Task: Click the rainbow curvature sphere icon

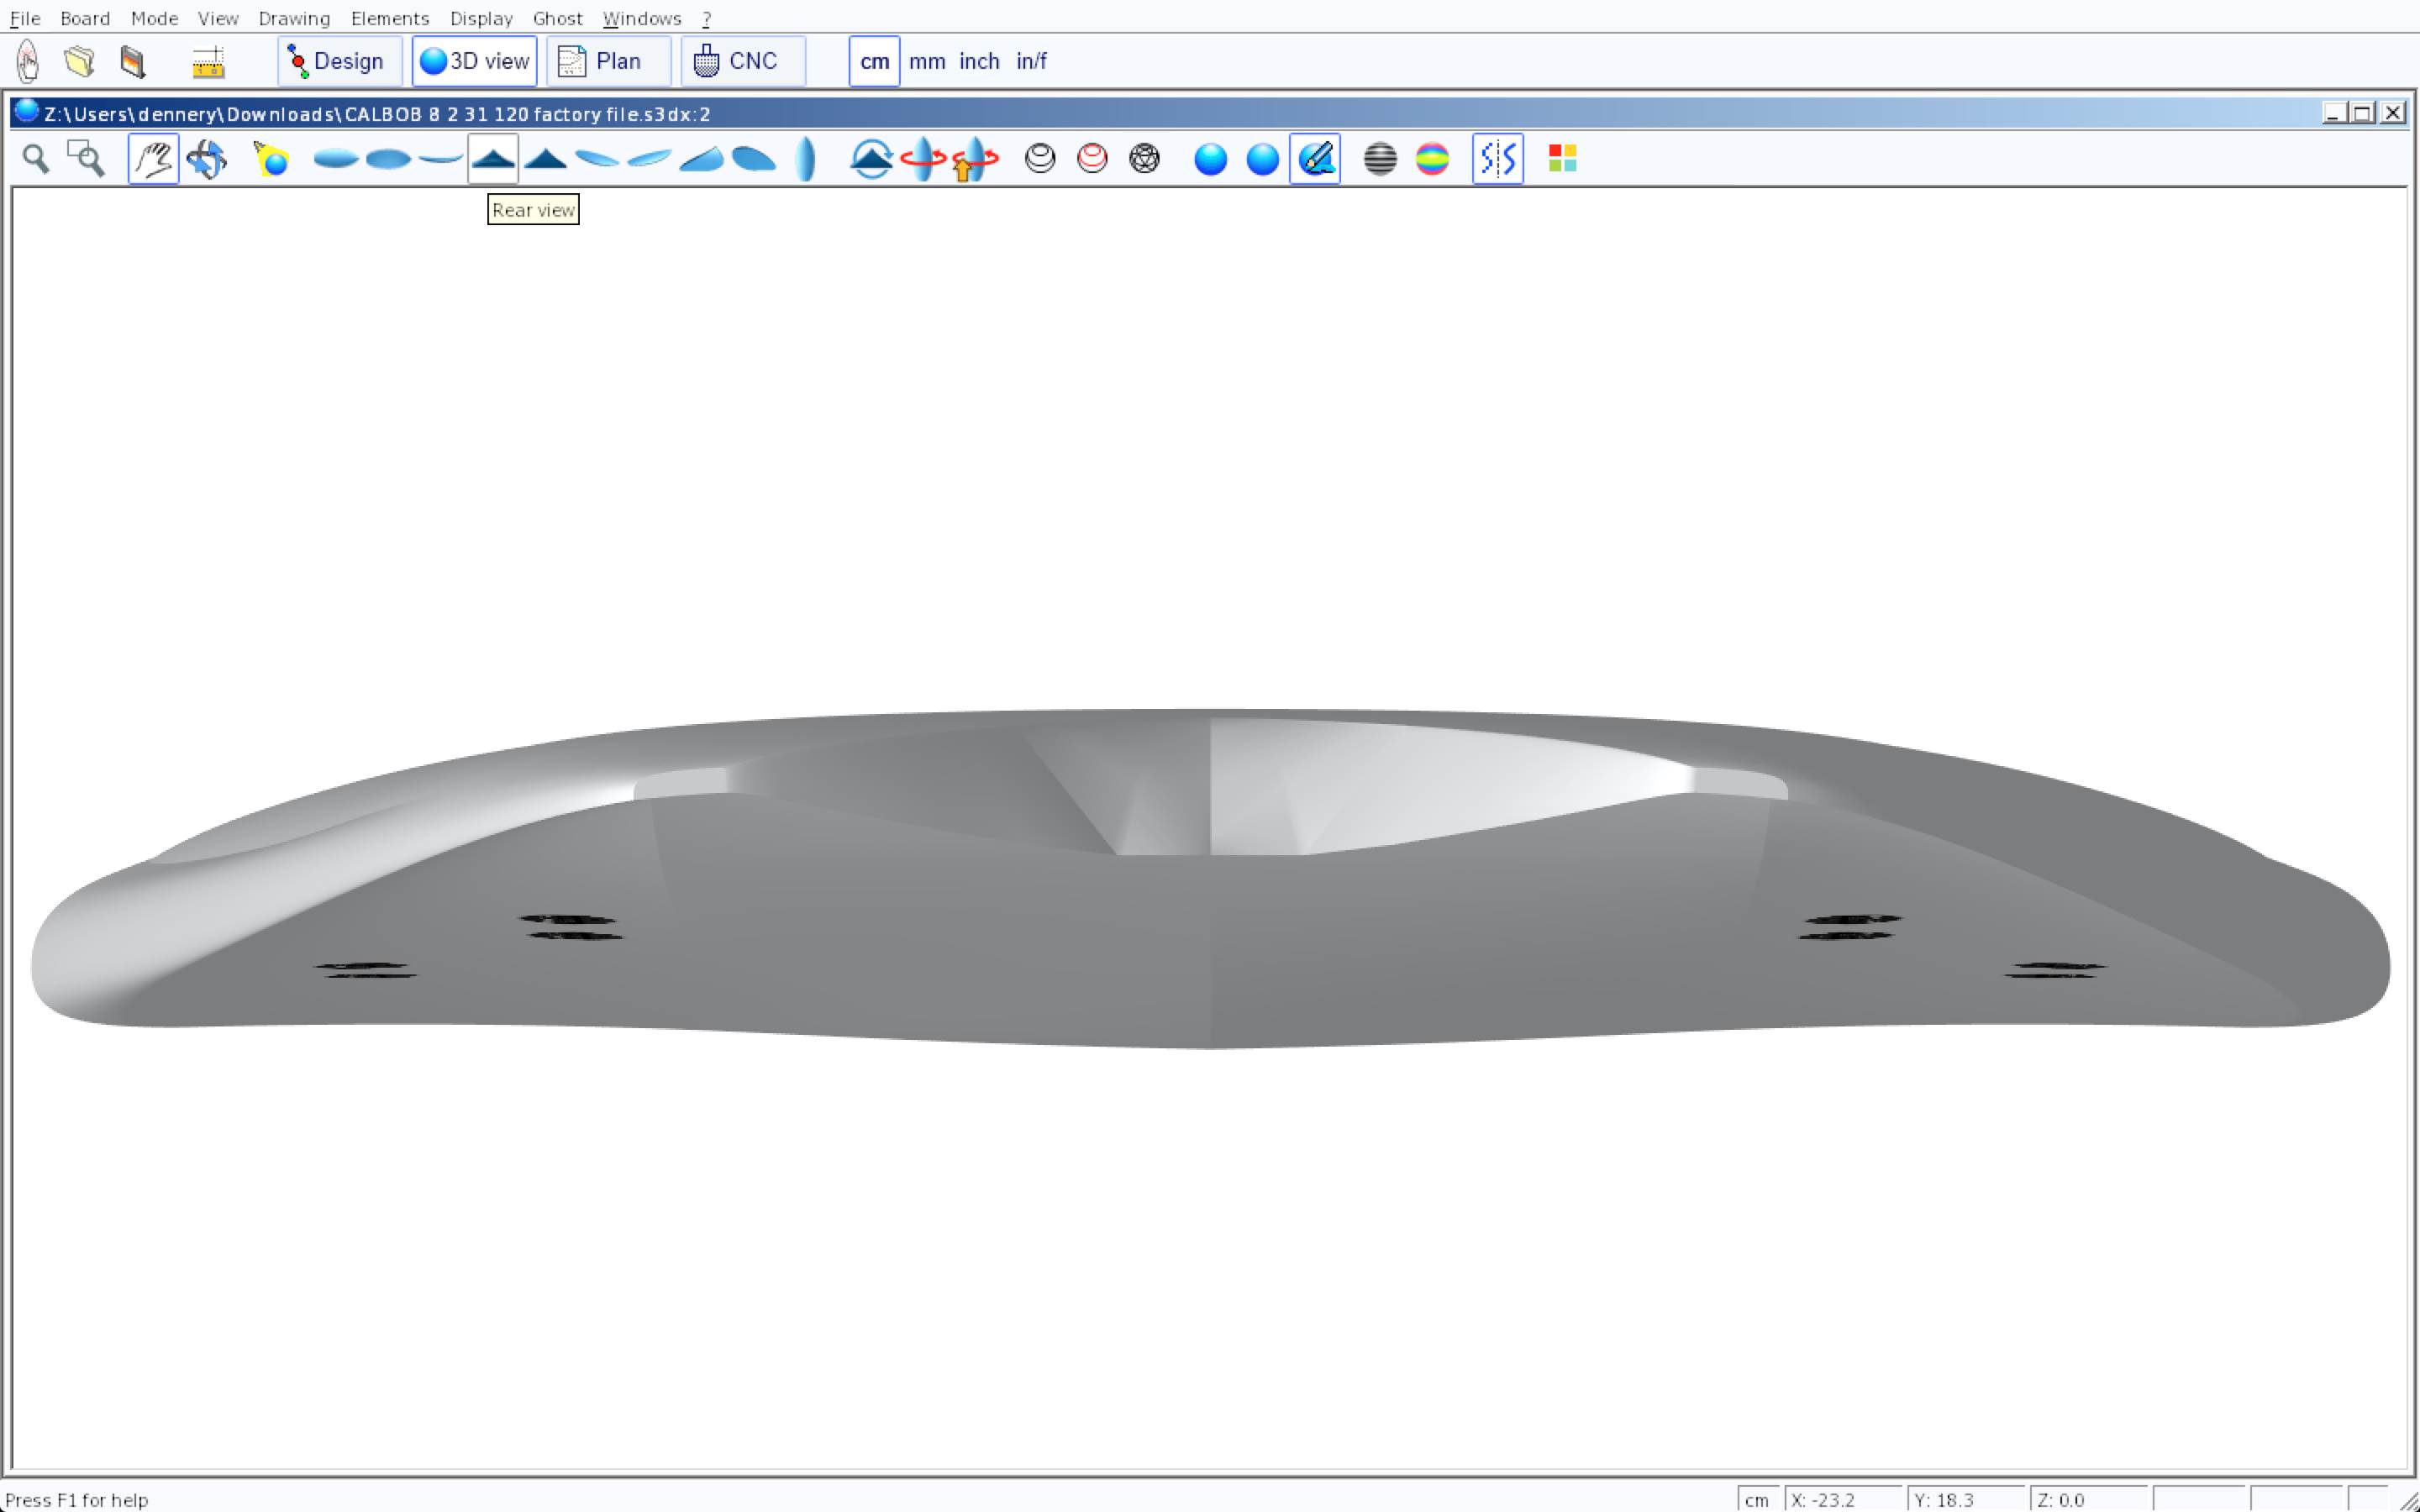Action: [1432, 159]
